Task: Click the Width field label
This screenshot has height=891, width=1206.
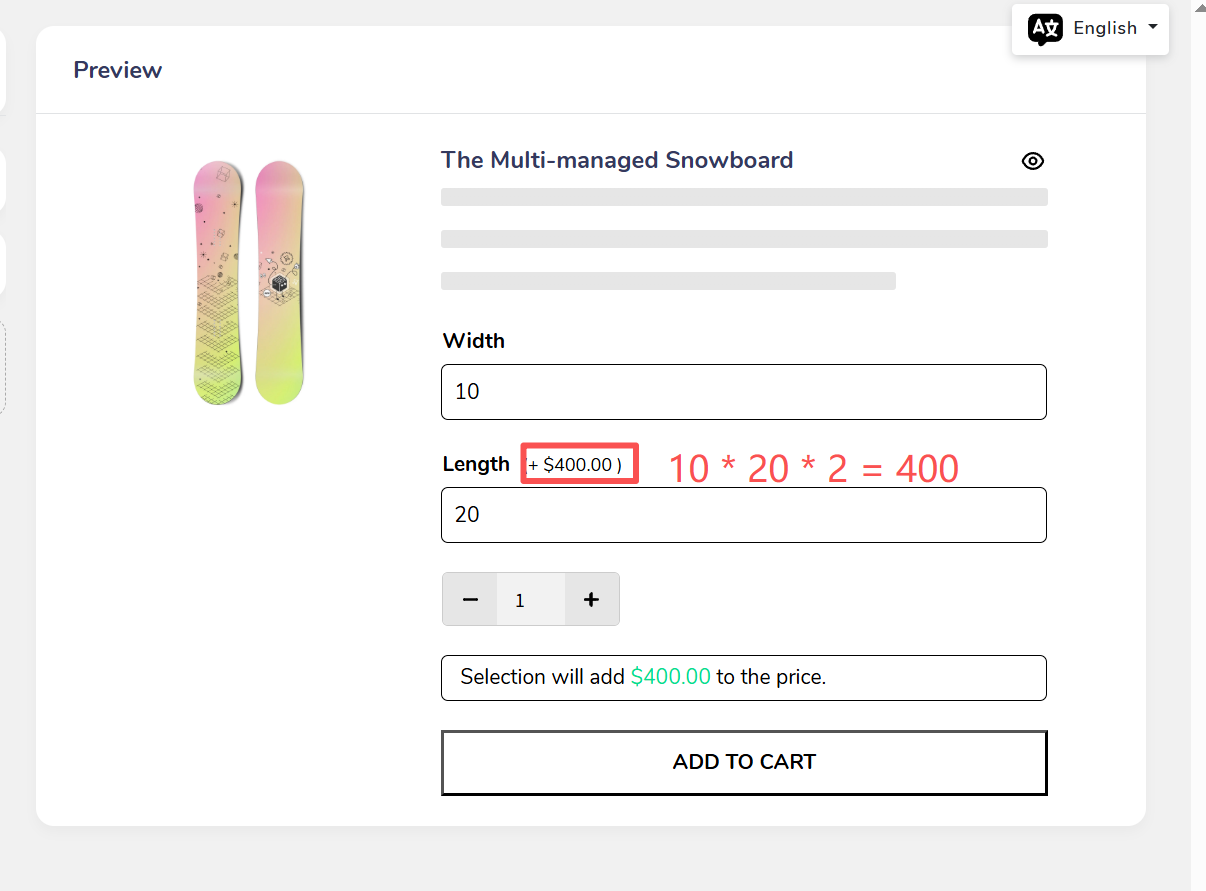Action: coord(473,341)
